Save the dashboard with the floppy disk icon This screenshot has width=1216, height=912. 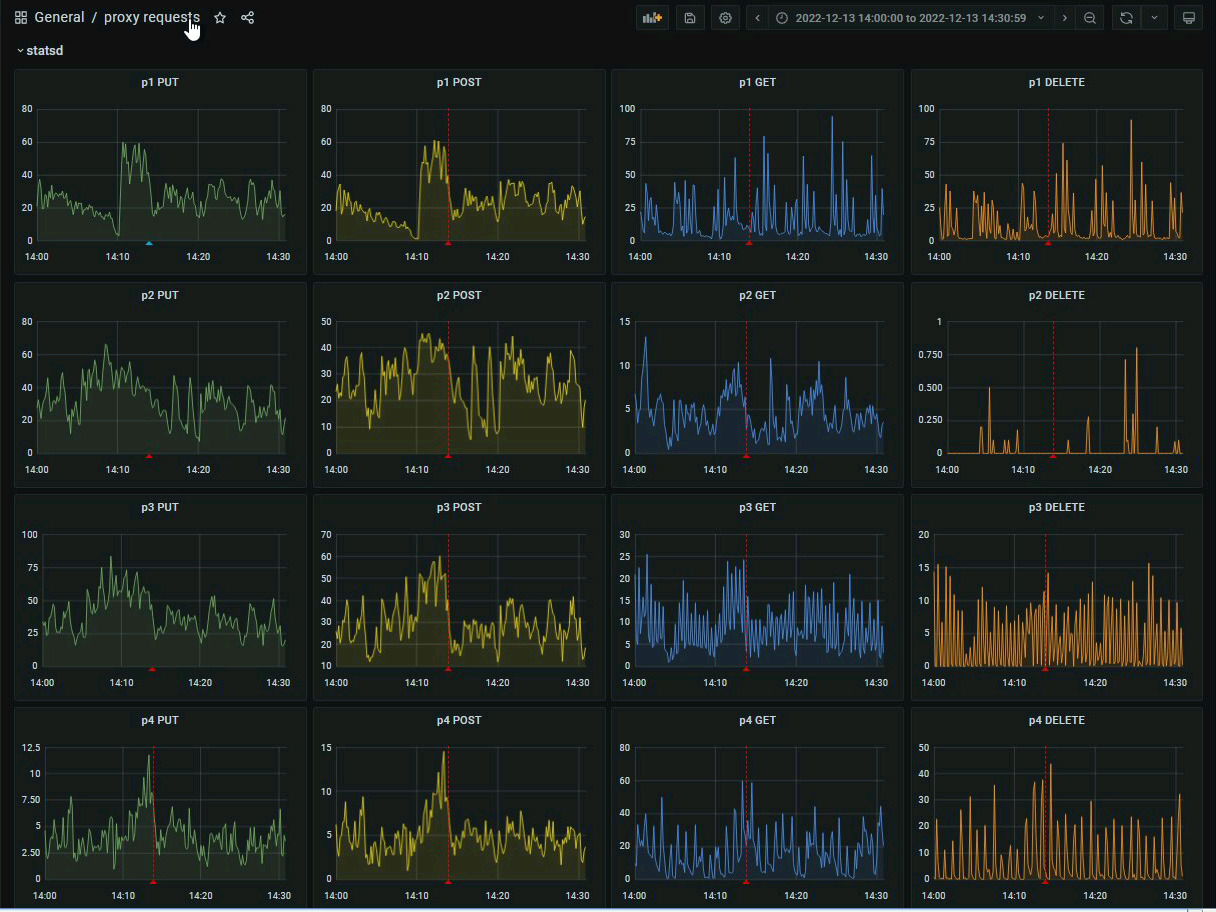[690, 18]
